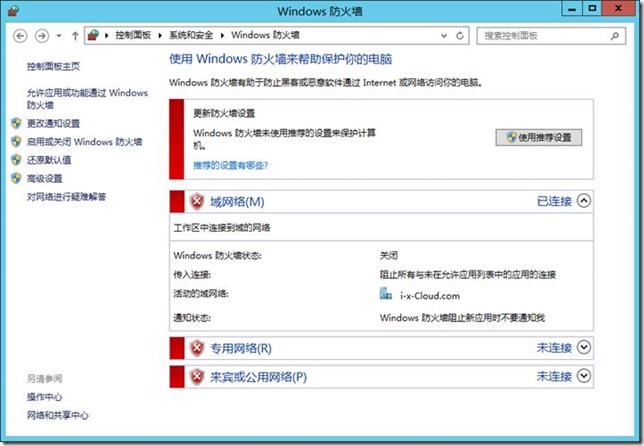Click the i-x-Cloud.com network icon
Image resolution: width=644 pixels, height=446 pixels.
(x=385, y=293)
